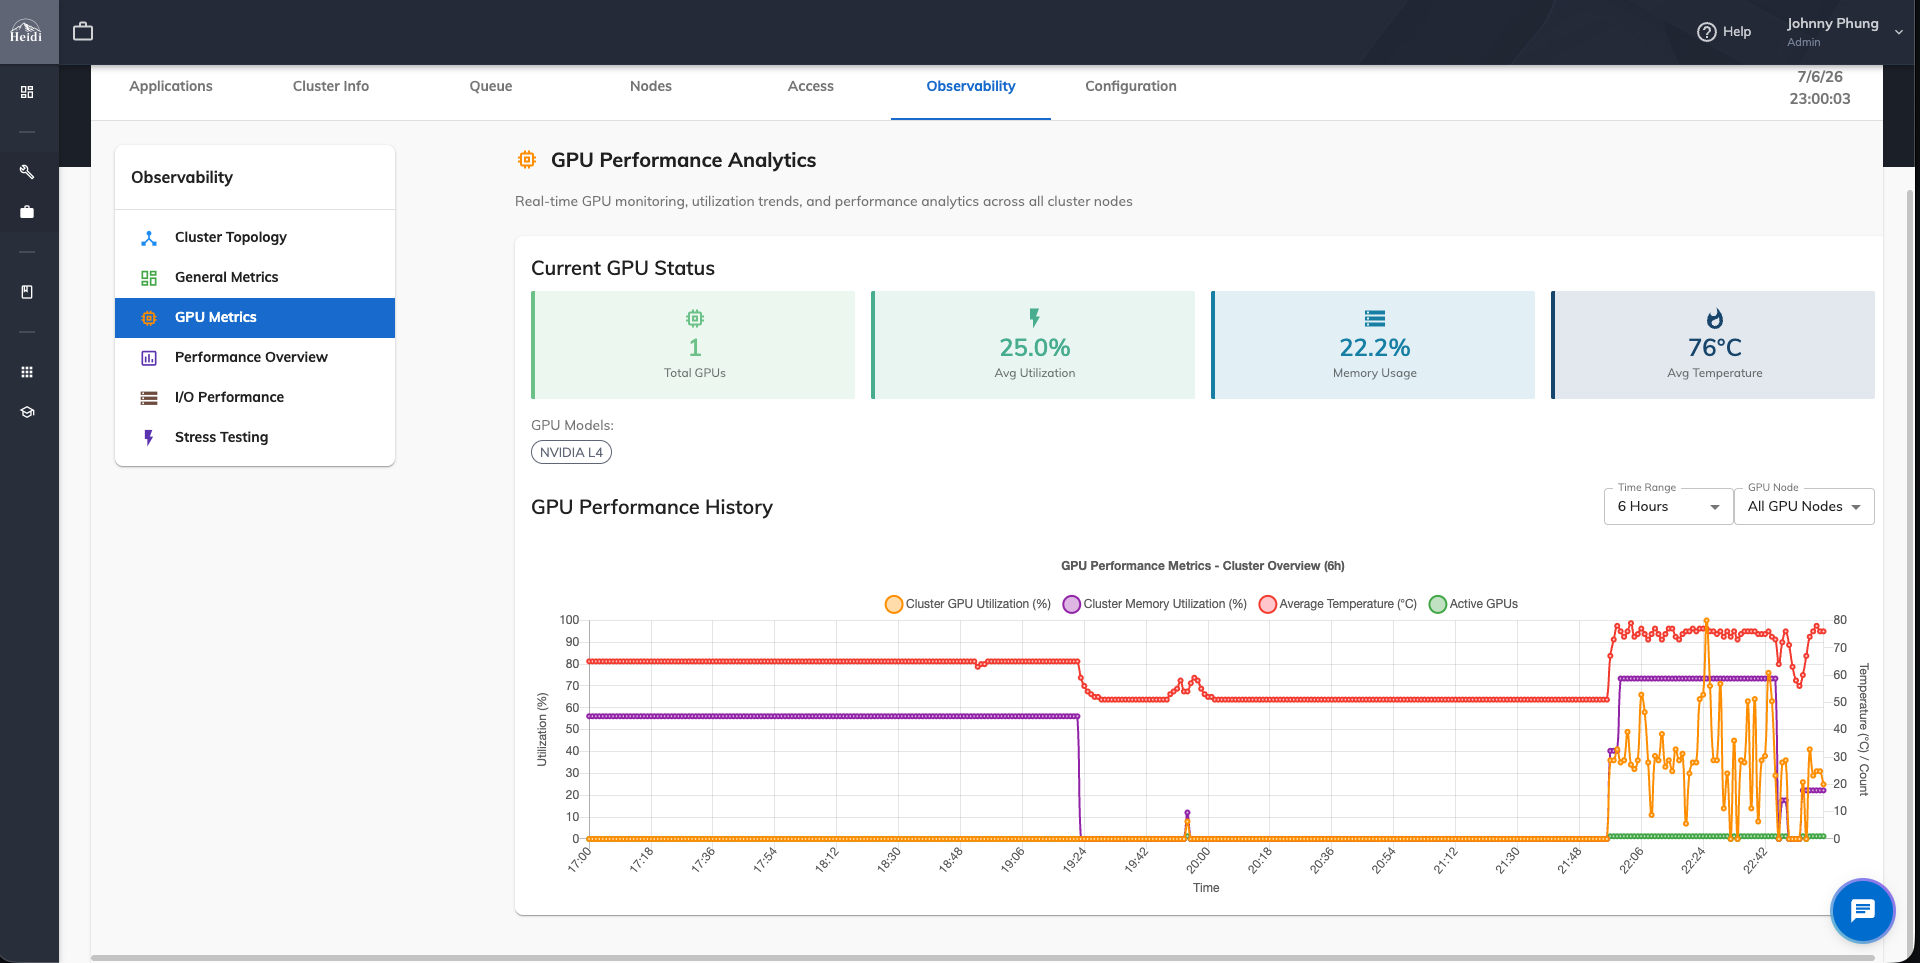Select the wrench tools icon in left sidebar

pyautogui.click(x=27, y=172)
